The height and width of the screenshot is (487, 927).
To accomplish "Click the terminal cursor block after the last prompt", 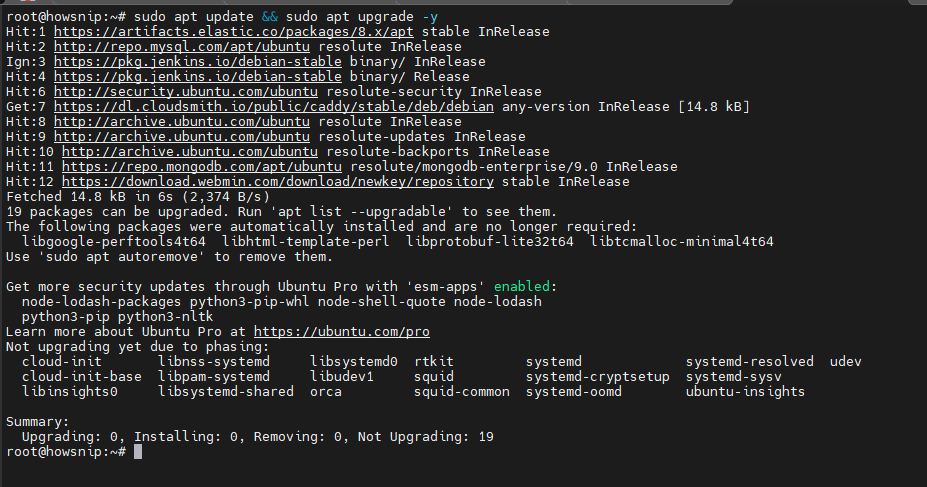I will [138, 452].
